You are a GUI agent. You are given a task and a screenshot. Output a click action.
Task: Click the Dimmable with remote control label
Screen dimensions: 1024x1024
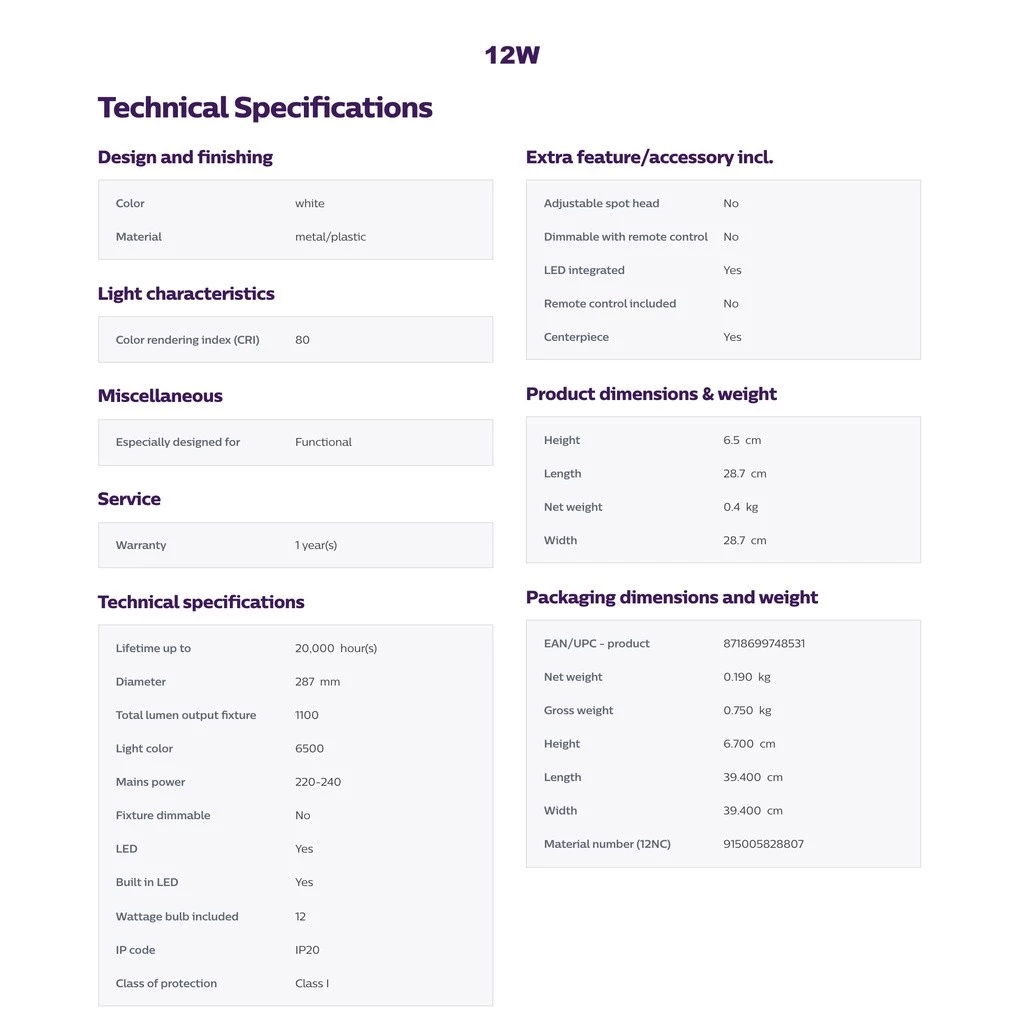pyautogui.click(x=625, y=237)
